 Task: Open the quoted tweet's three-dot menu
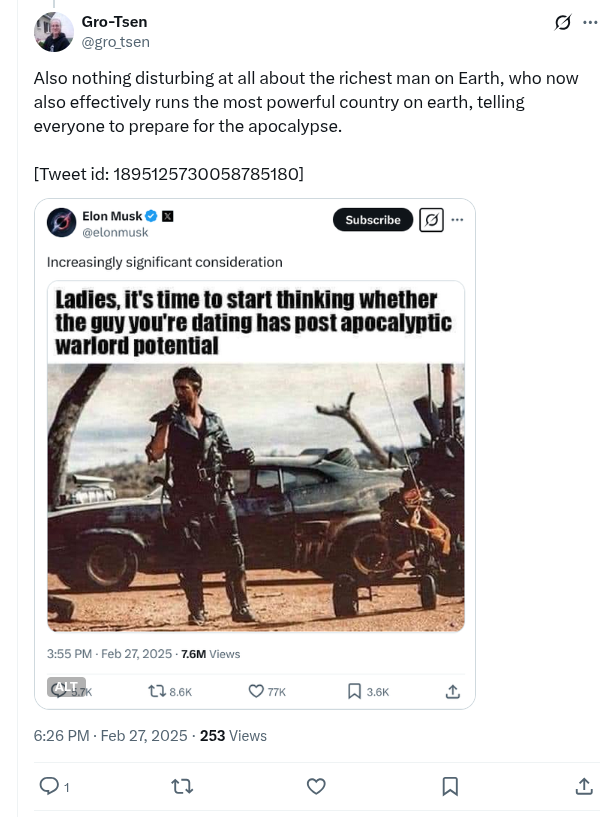457,220
